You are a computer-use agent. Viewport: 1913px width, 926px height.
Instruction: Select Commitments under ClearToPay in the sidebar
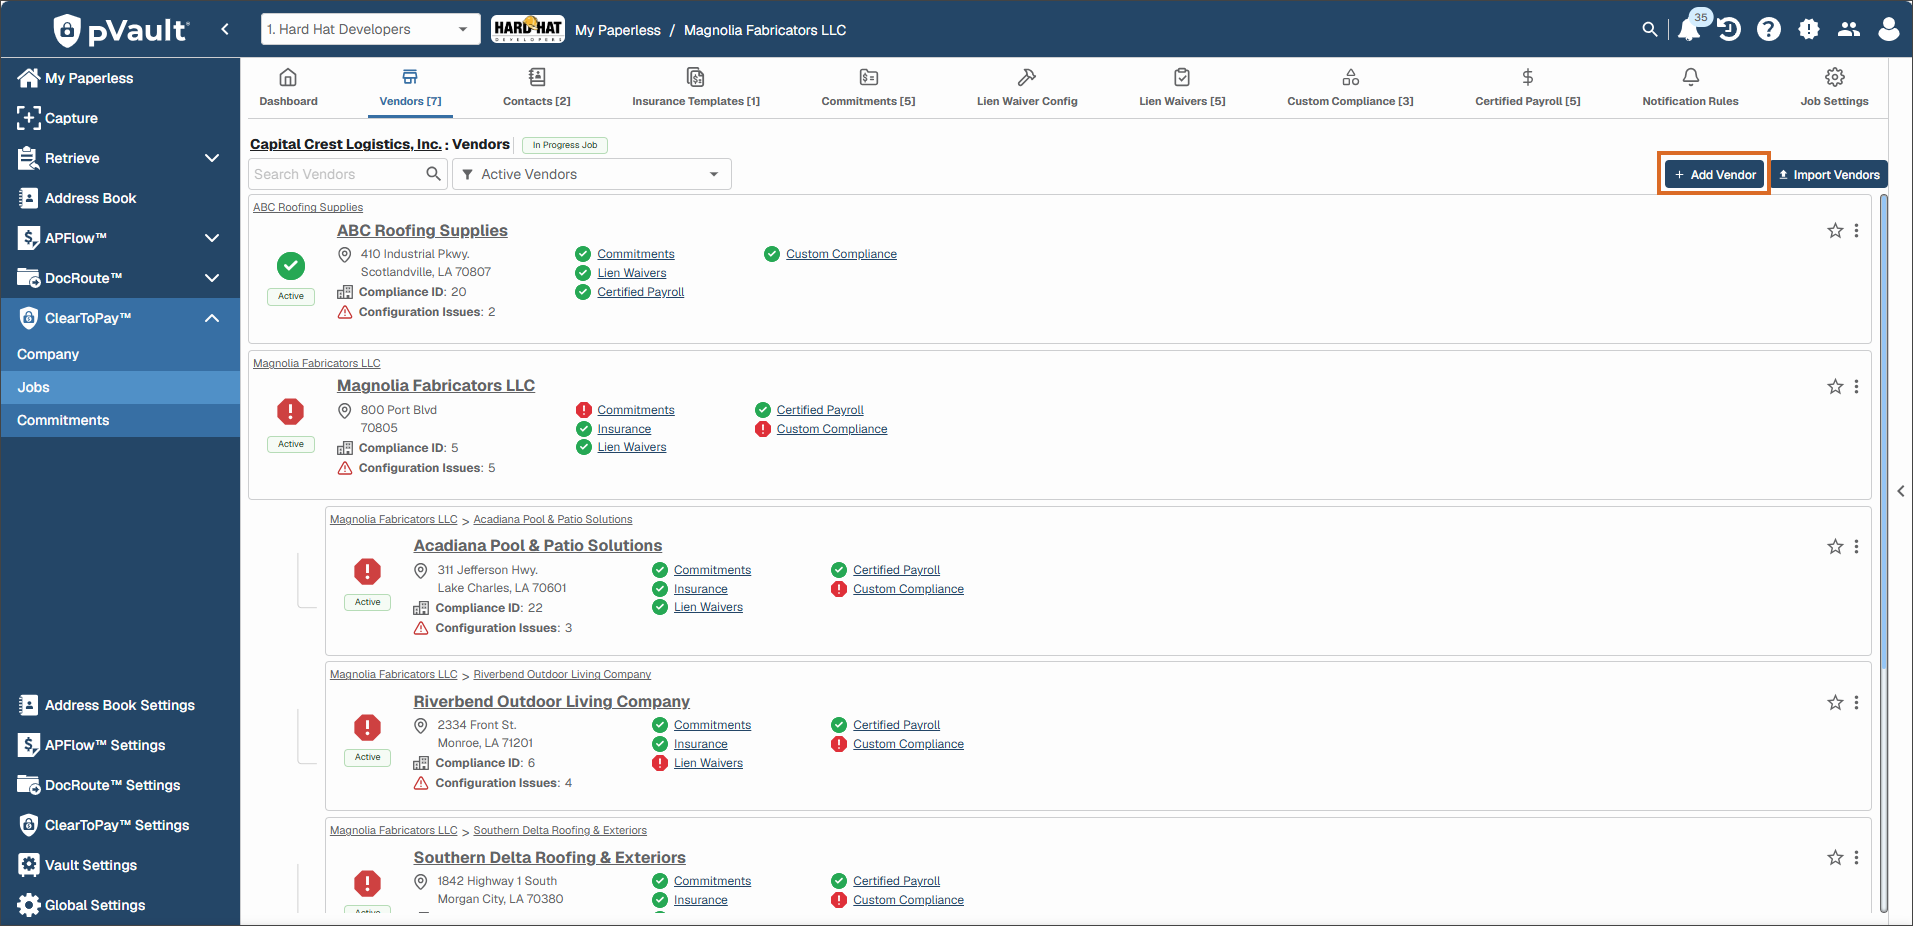[x=120, y=420]
